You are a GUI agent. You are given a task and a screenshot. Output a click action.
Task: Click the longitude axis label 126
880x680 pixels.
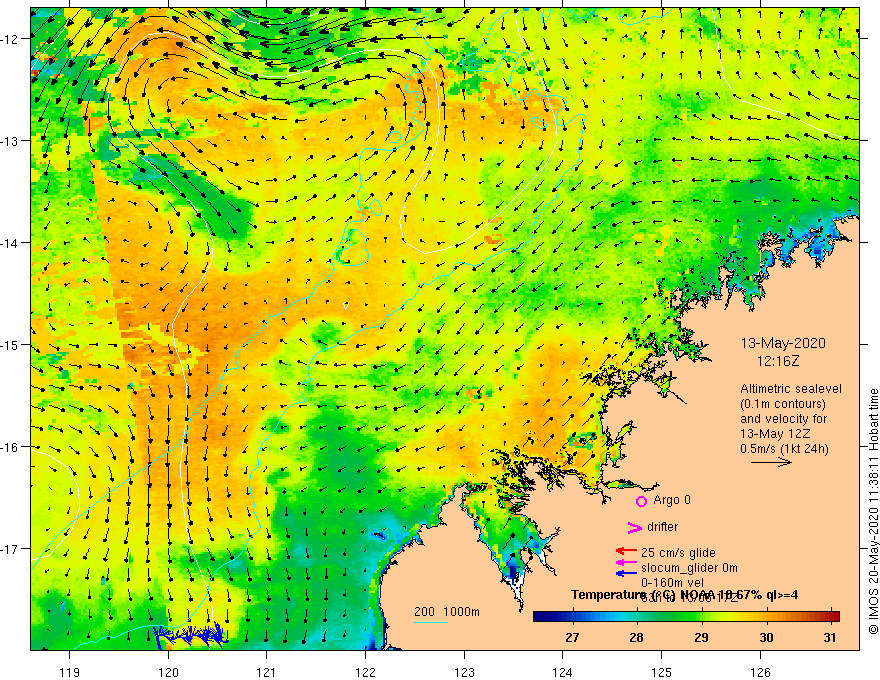coord(760,672)
